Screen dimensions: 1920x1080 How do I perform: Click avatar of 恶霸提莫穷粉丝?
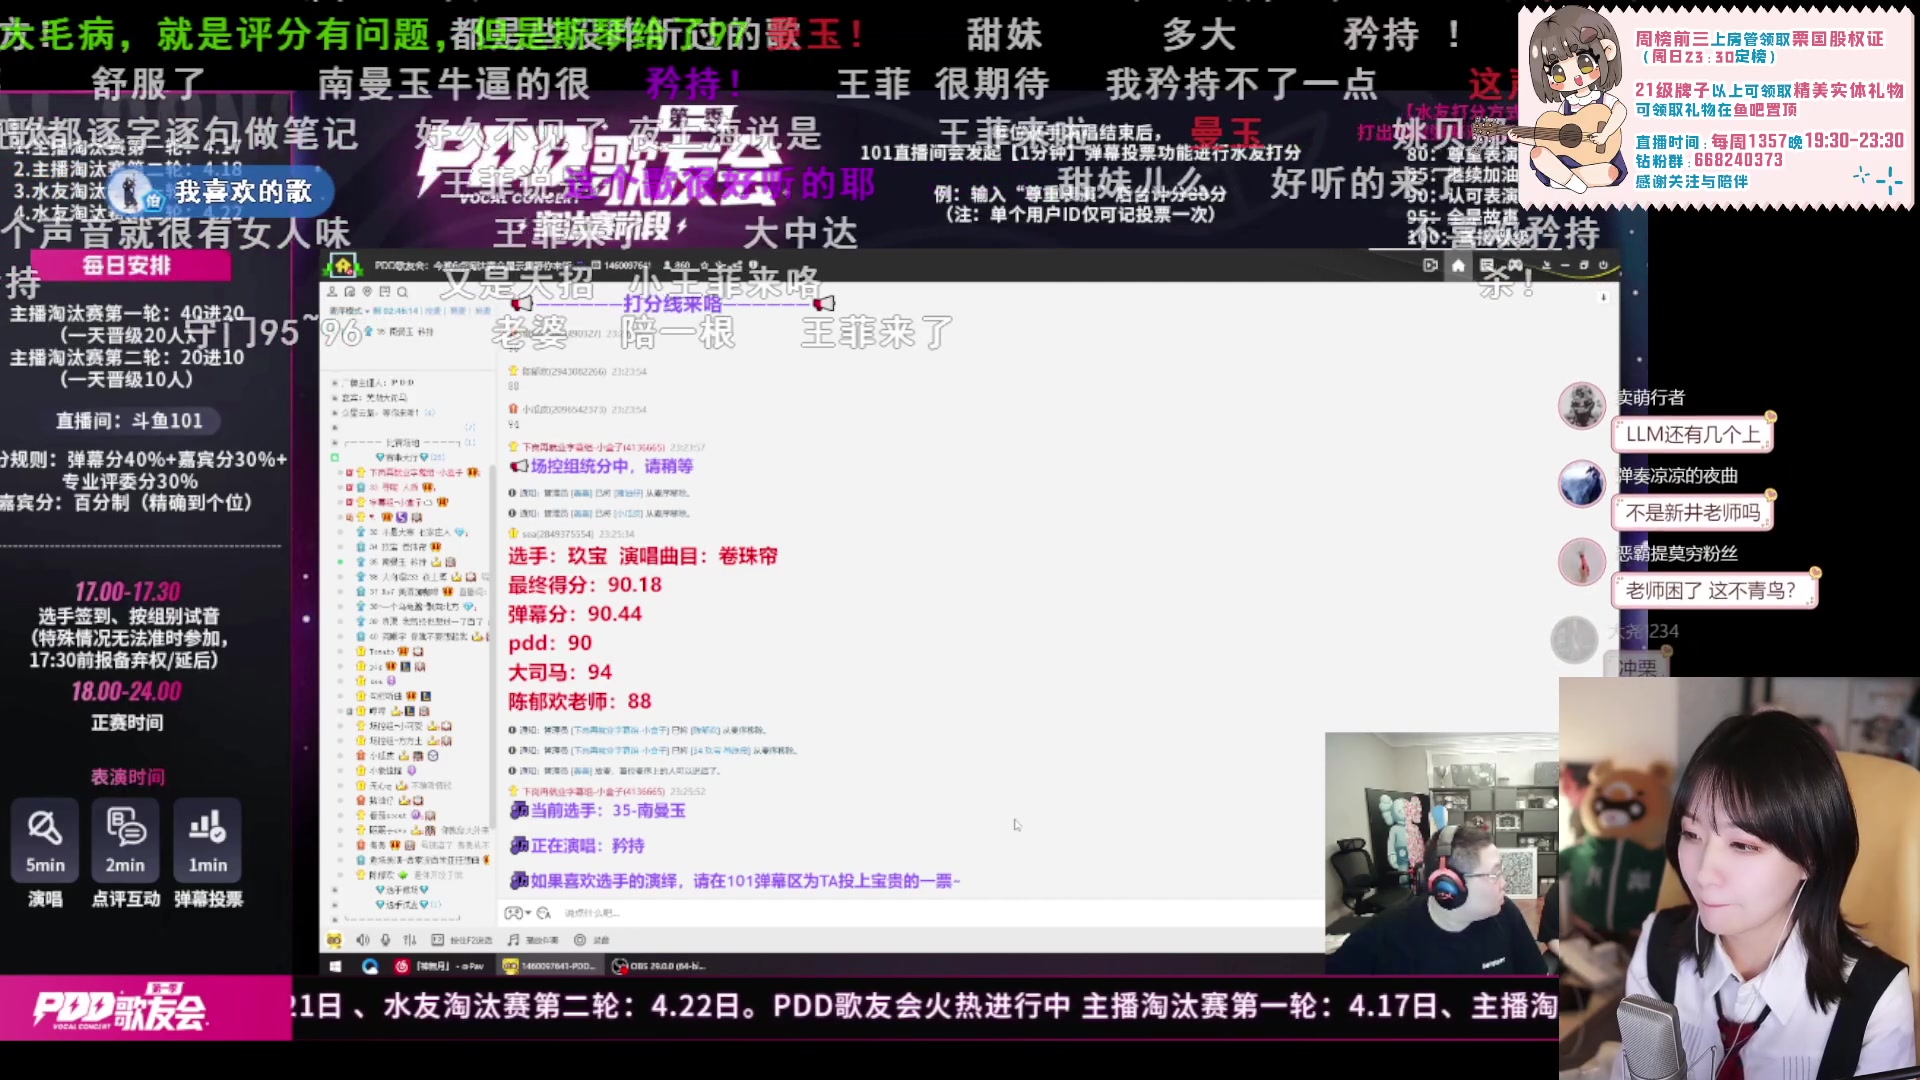pyautogui.click(x=1582, y=561)
